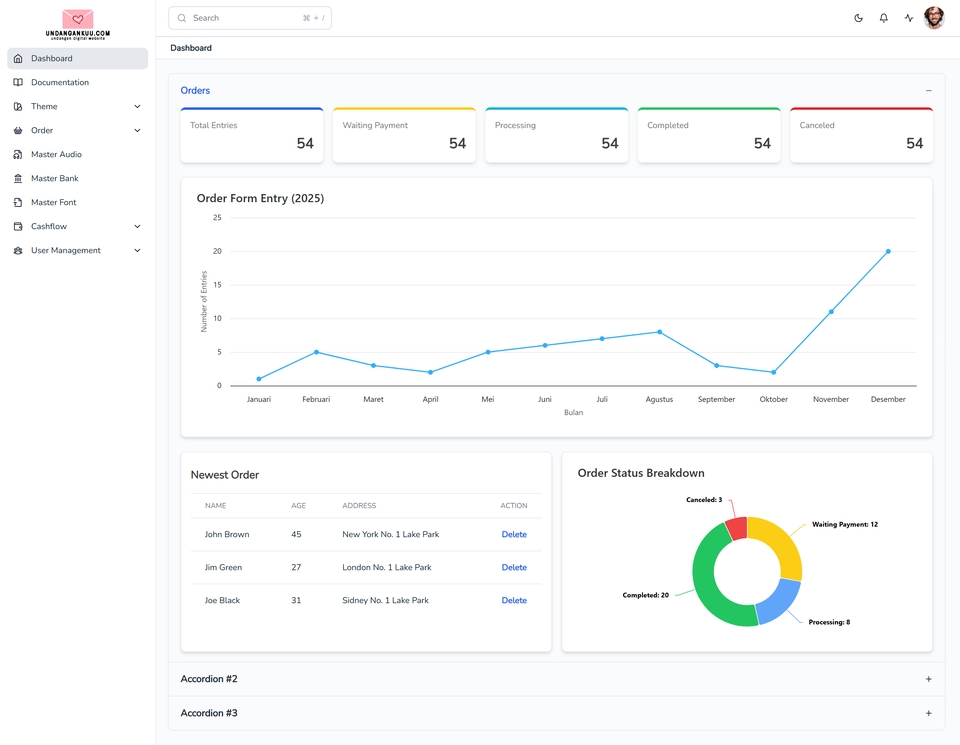Image resolution: width=960 pixels, height=745 pixels.
Task: Toggle dark mode with the moon icon
Action: [858, 17]
